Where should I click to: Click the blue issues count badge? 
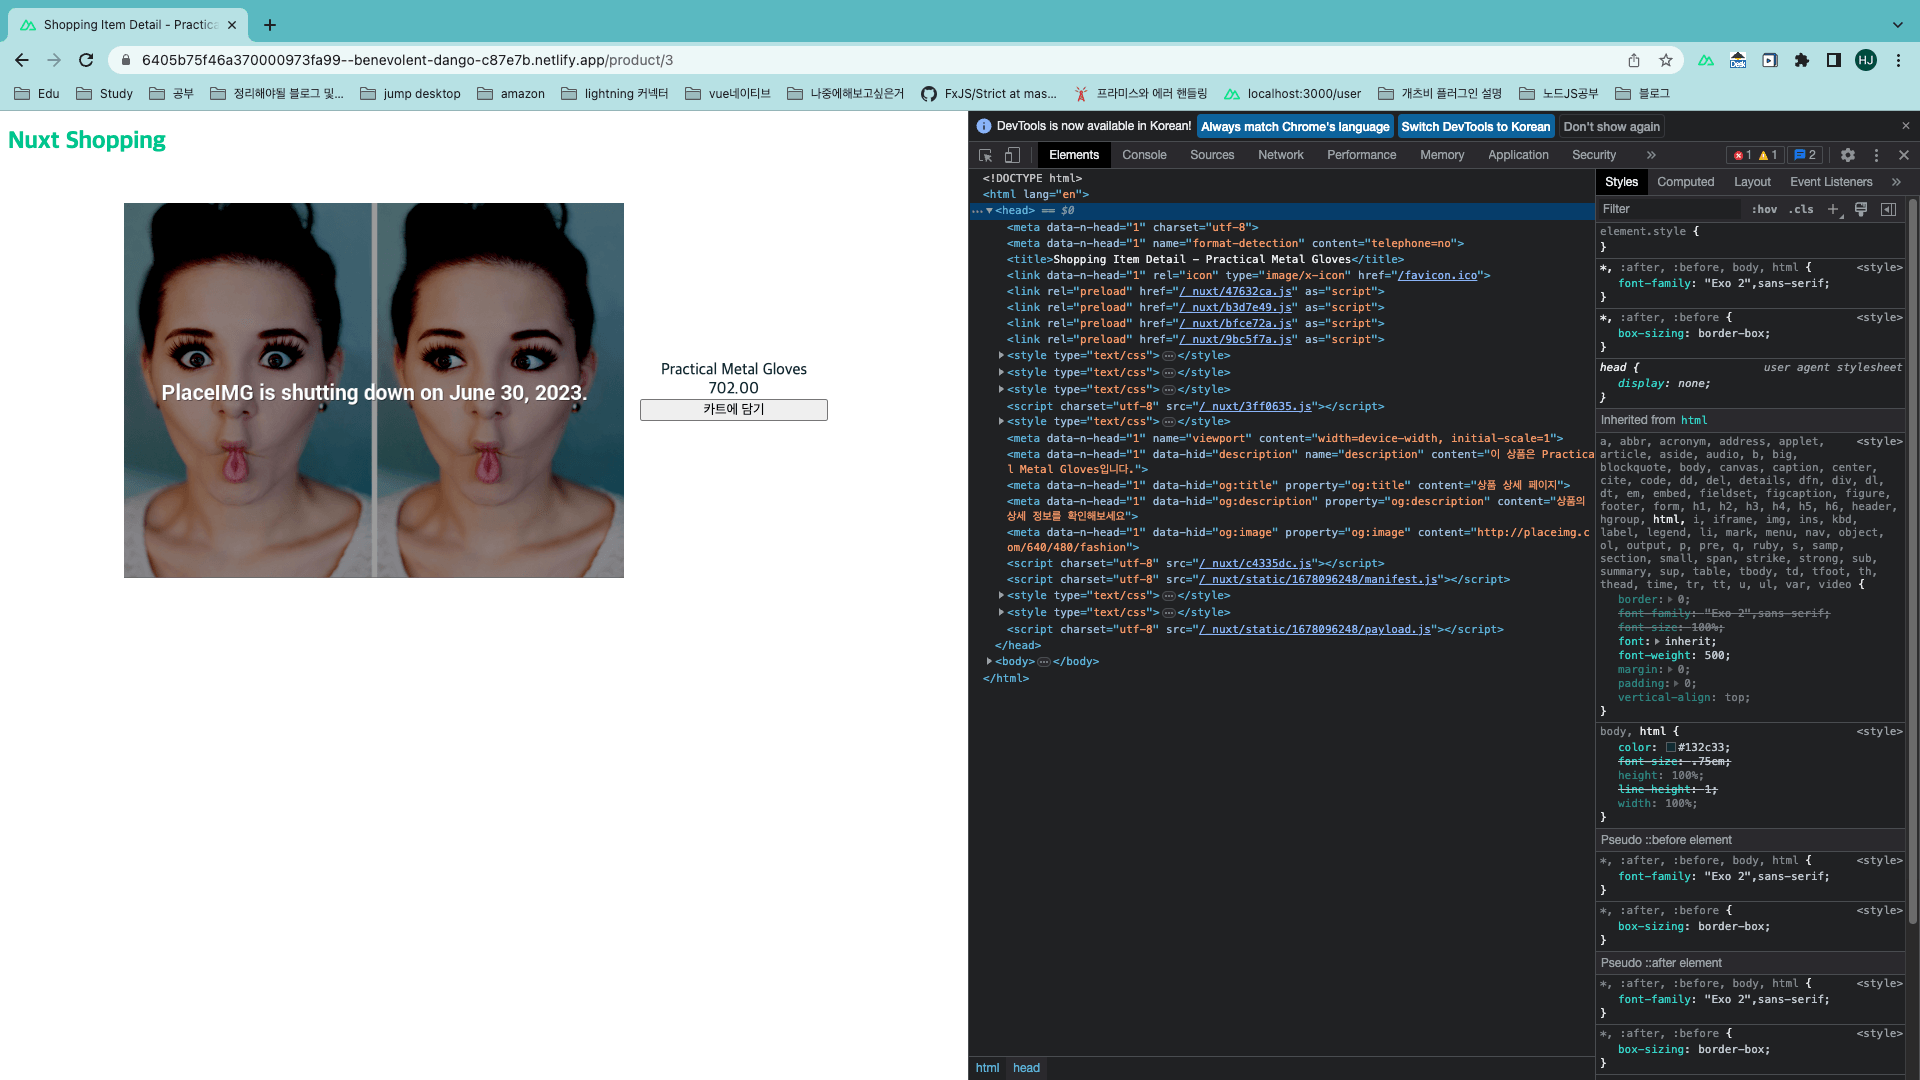click(x=1805, y=155)
